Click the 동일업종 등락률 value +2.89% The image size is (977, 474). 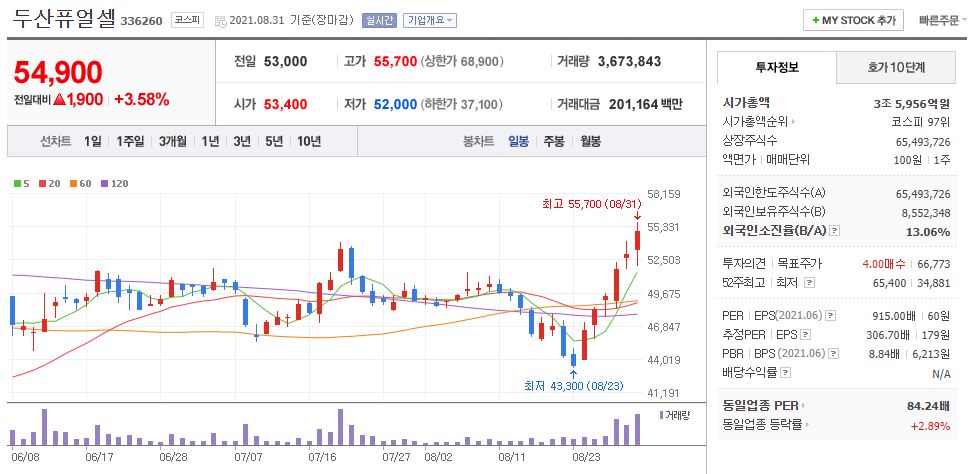(930, 426)
